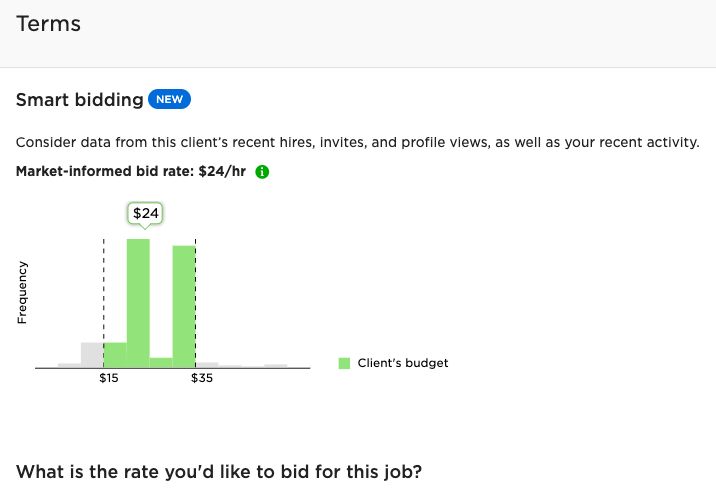Click the $35 axis label
The height and width of the screenshot is (493, 716).
pos(201,378)
